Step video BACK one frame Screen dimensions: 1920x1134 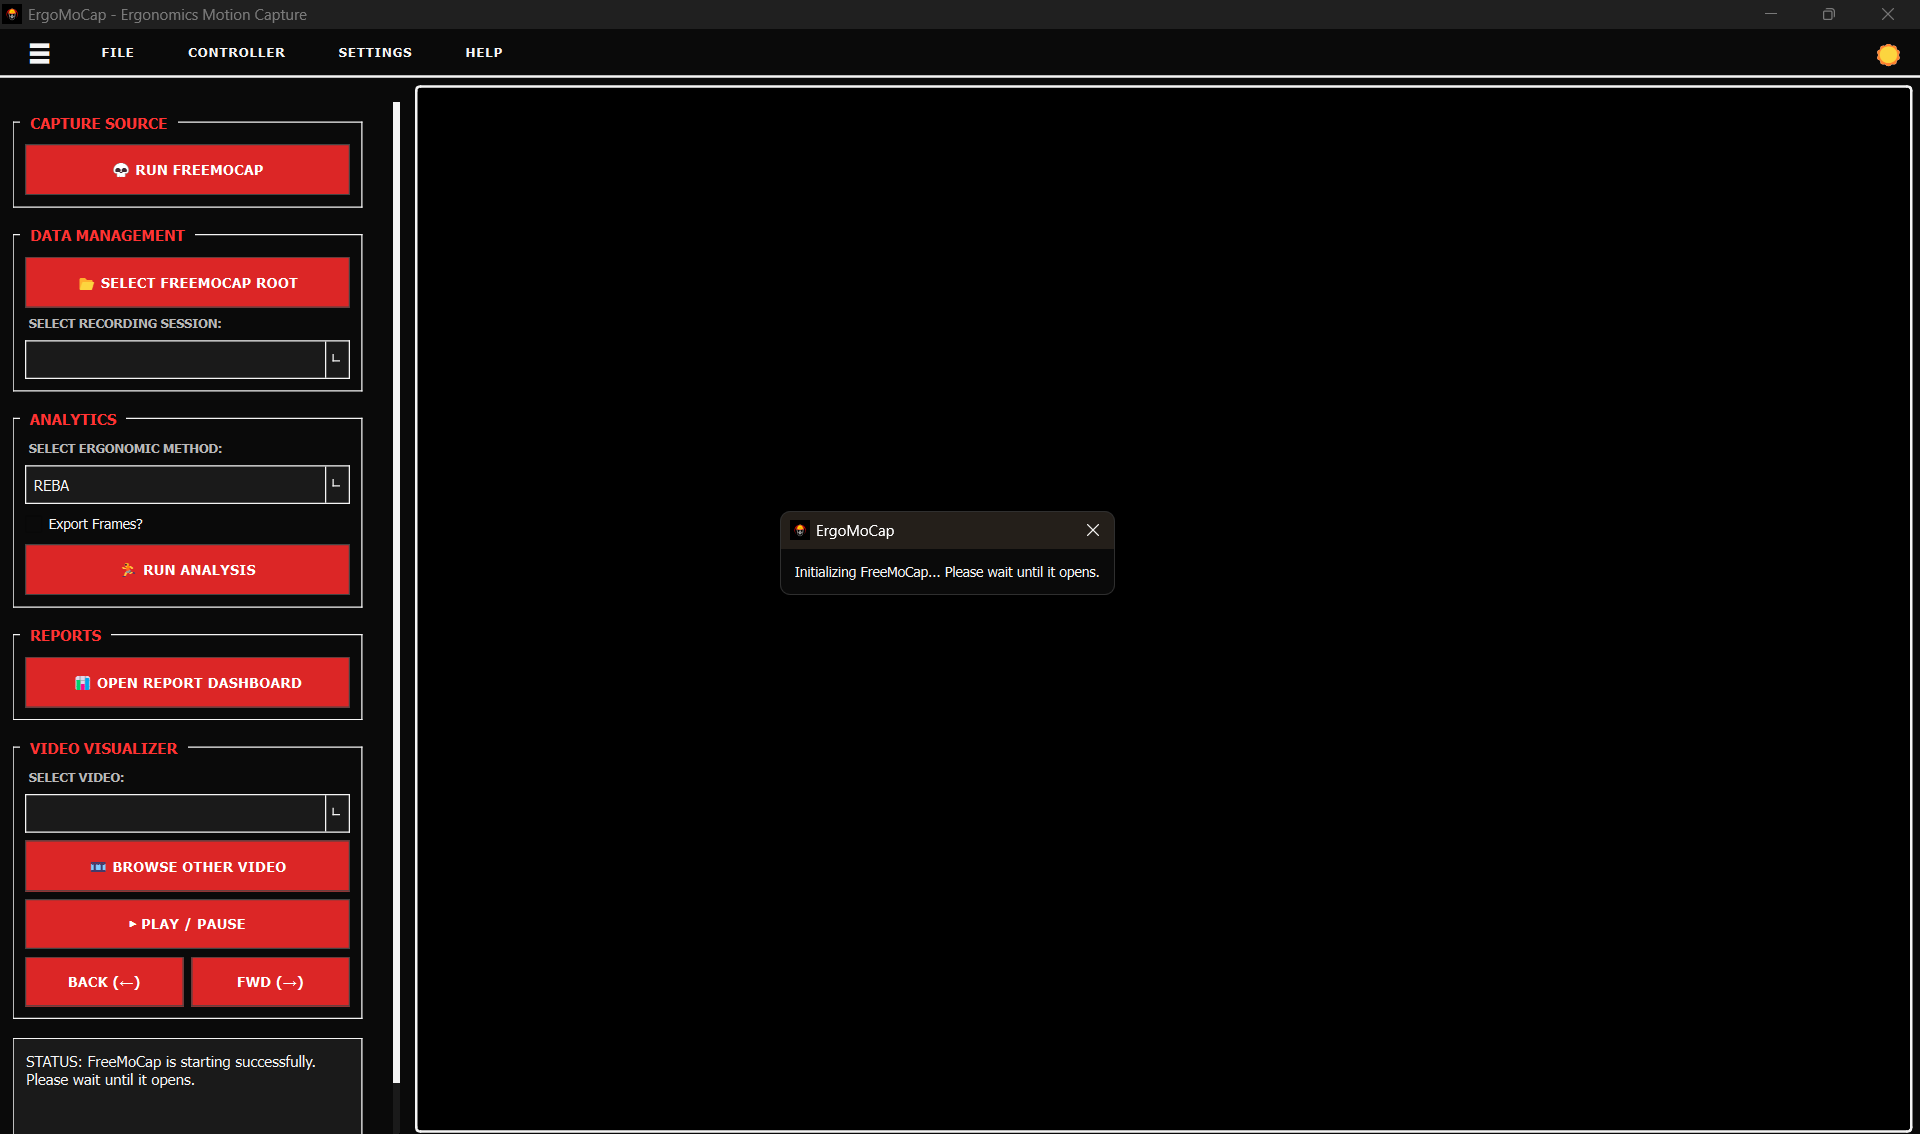(x=104, y=982)
